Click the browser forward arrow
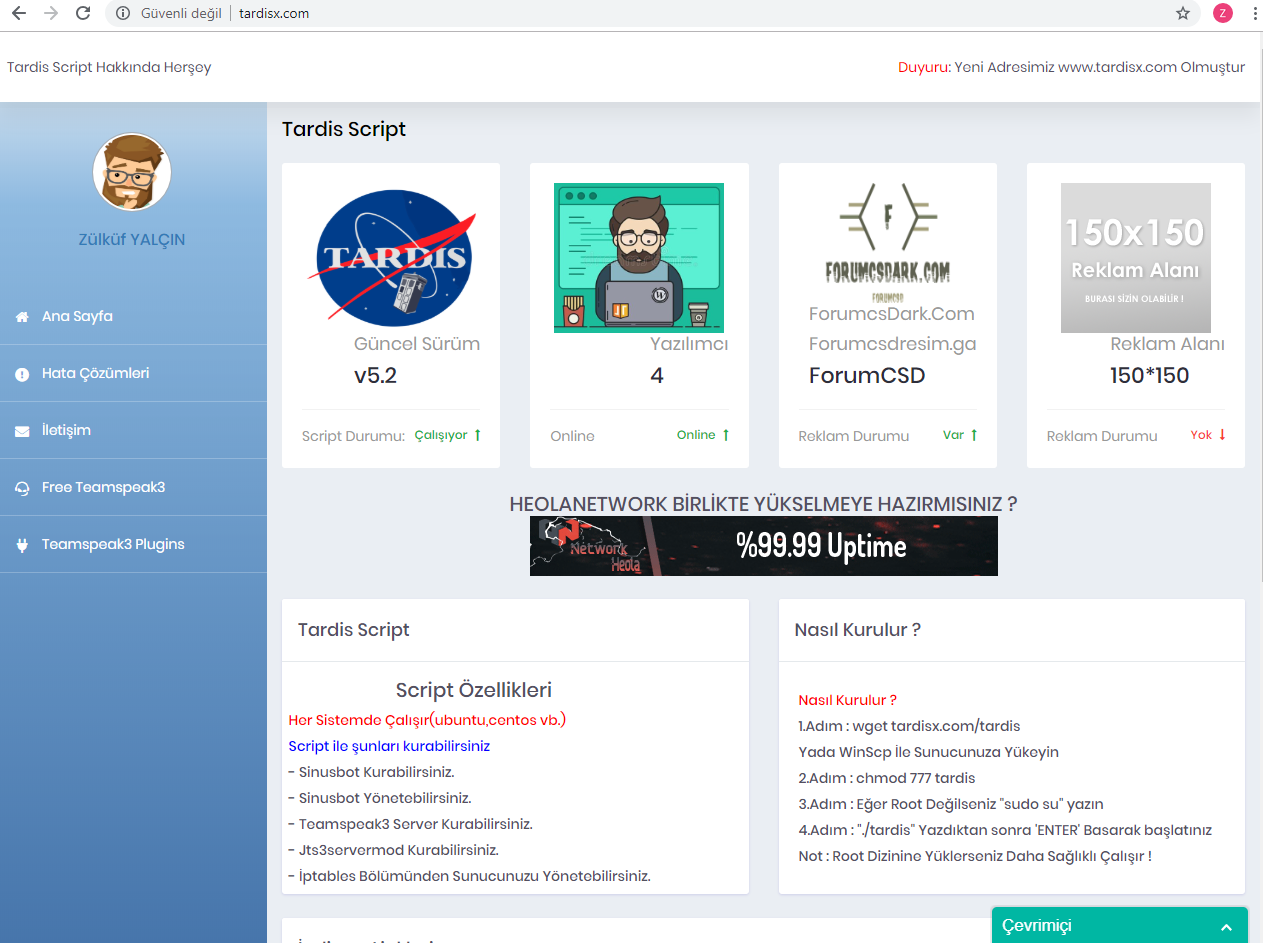 [x=51, y=13]
